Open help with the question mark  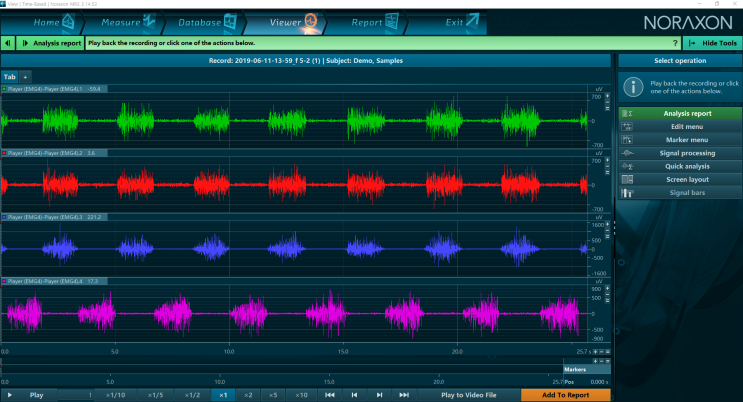[x=675, y=43]
